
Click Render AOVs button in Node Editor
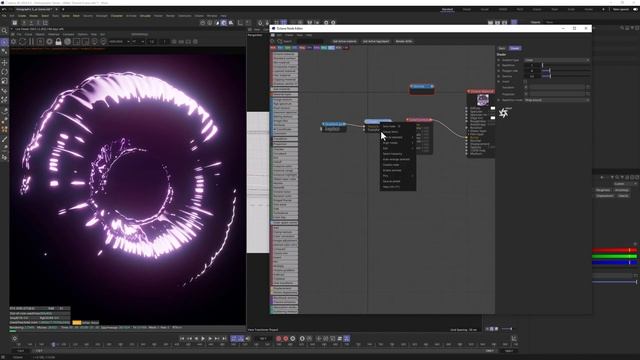(404, 41)
